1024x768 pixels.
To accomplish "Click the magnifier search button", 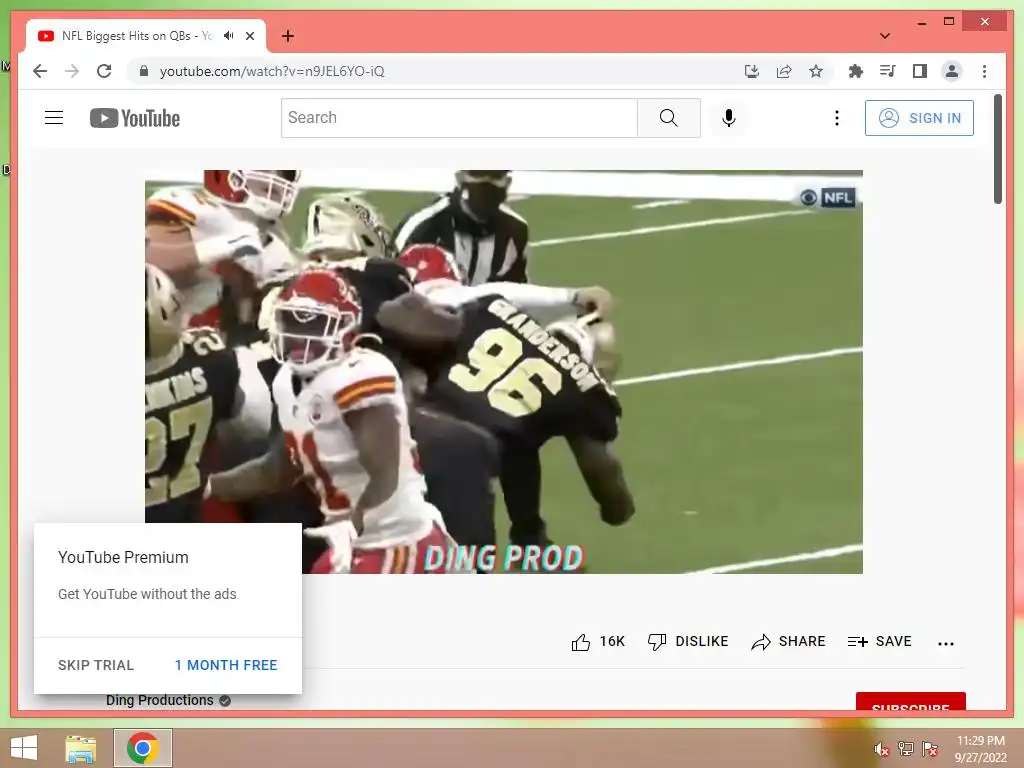I will (669, 118).
